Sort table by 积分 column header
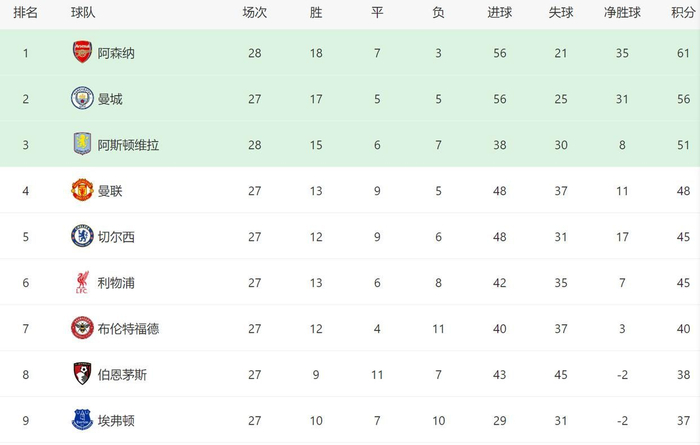Screen dimensions: 700x445 [x=685, y=13]
